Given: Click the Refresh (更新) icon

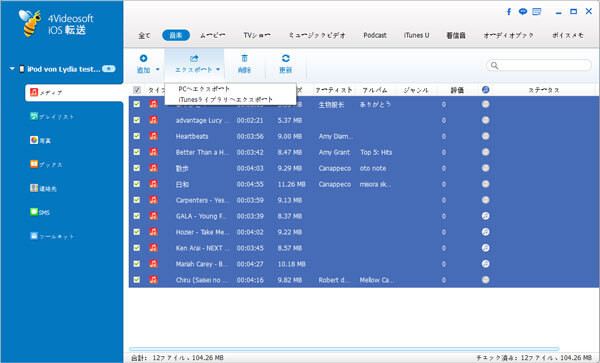Looking at the screenshot, I should (x=285, y=58).
